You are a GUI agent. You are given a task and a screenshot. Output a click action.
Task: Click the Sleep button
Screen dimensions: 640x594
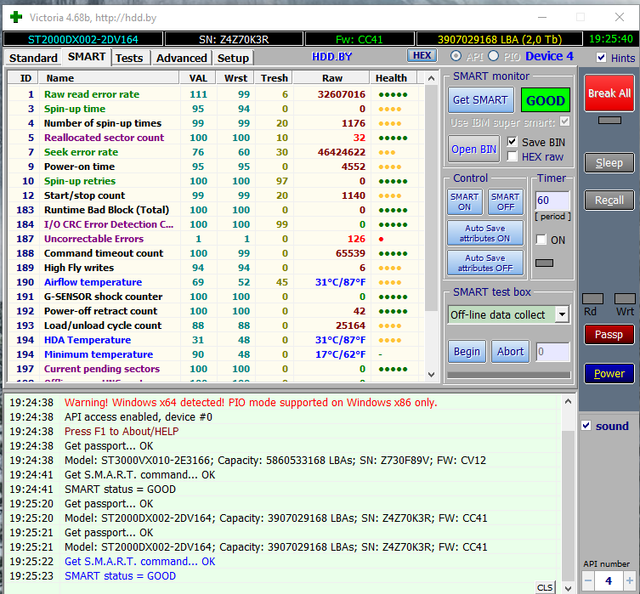[609, 163]
